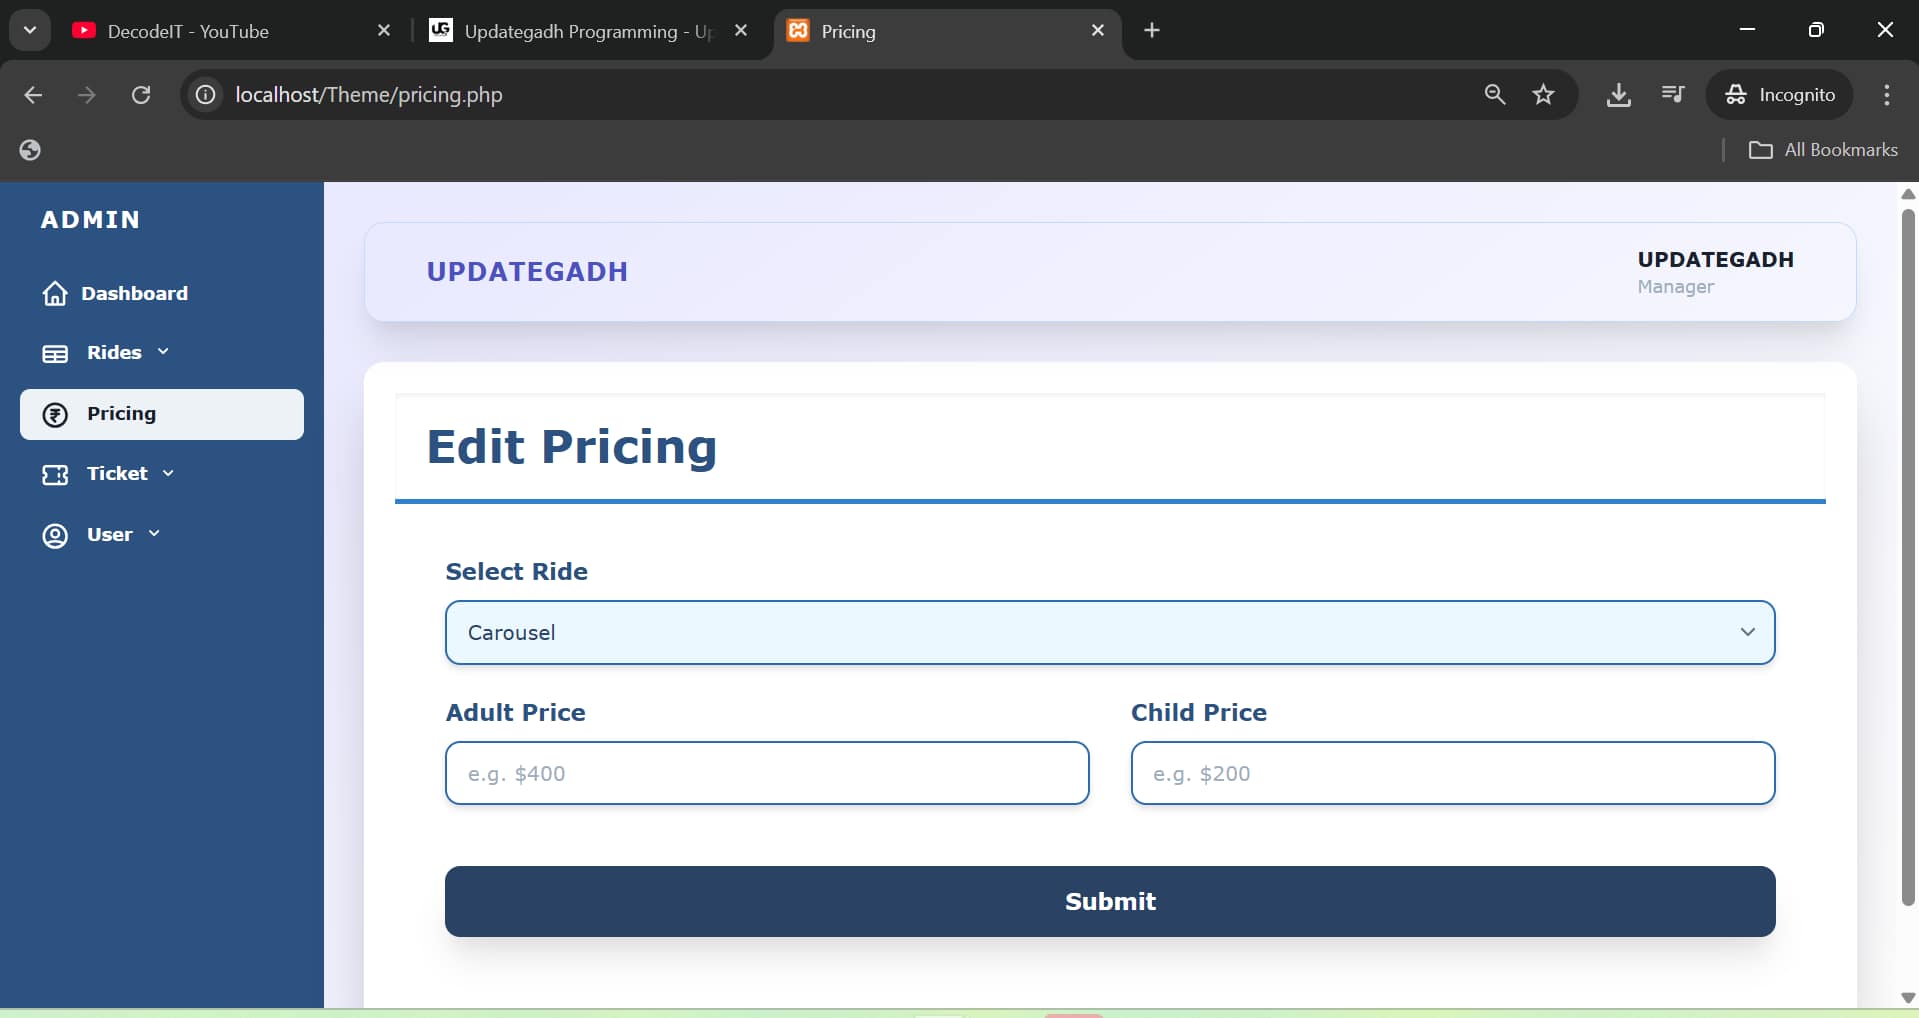Click the UPDATEGADH header brand link
Image resolution: width=1919 pixels, height=1018 pixels.
[527, 272]
